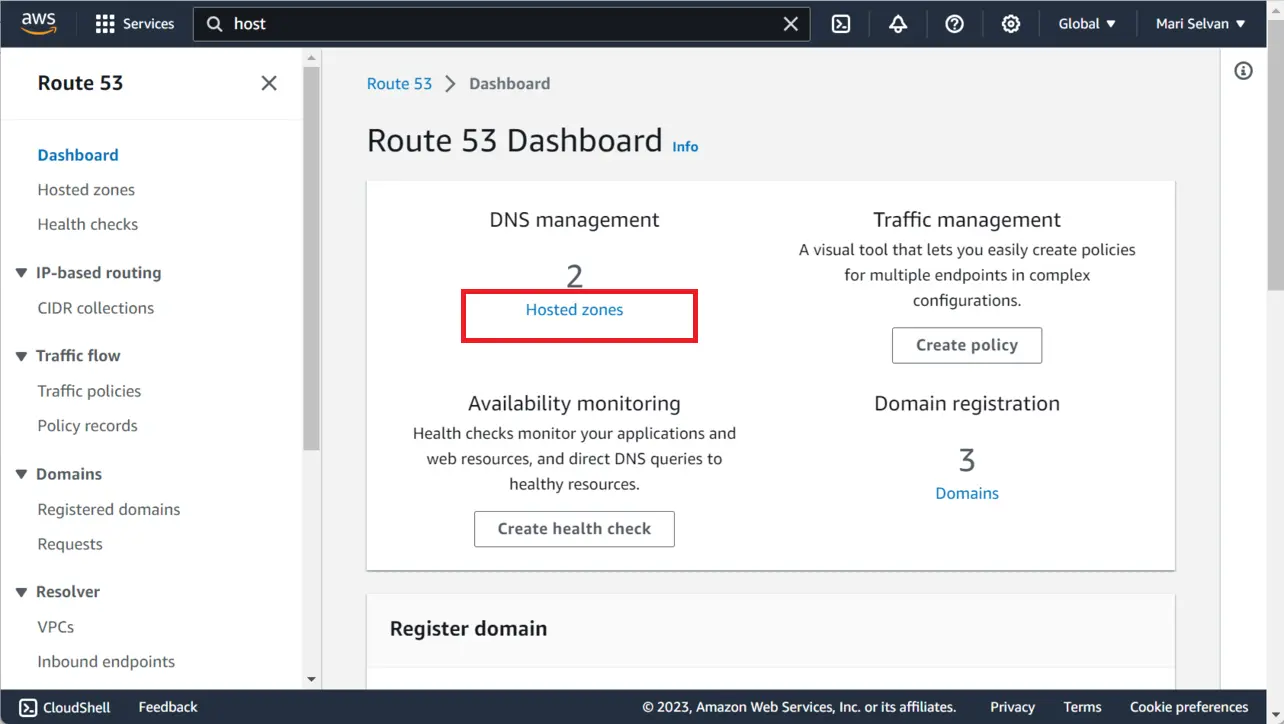This screenshot has width=1284, height=724.
Task: Click the sidebar vertical scrollbar thumb
Action: coord(312,259)
